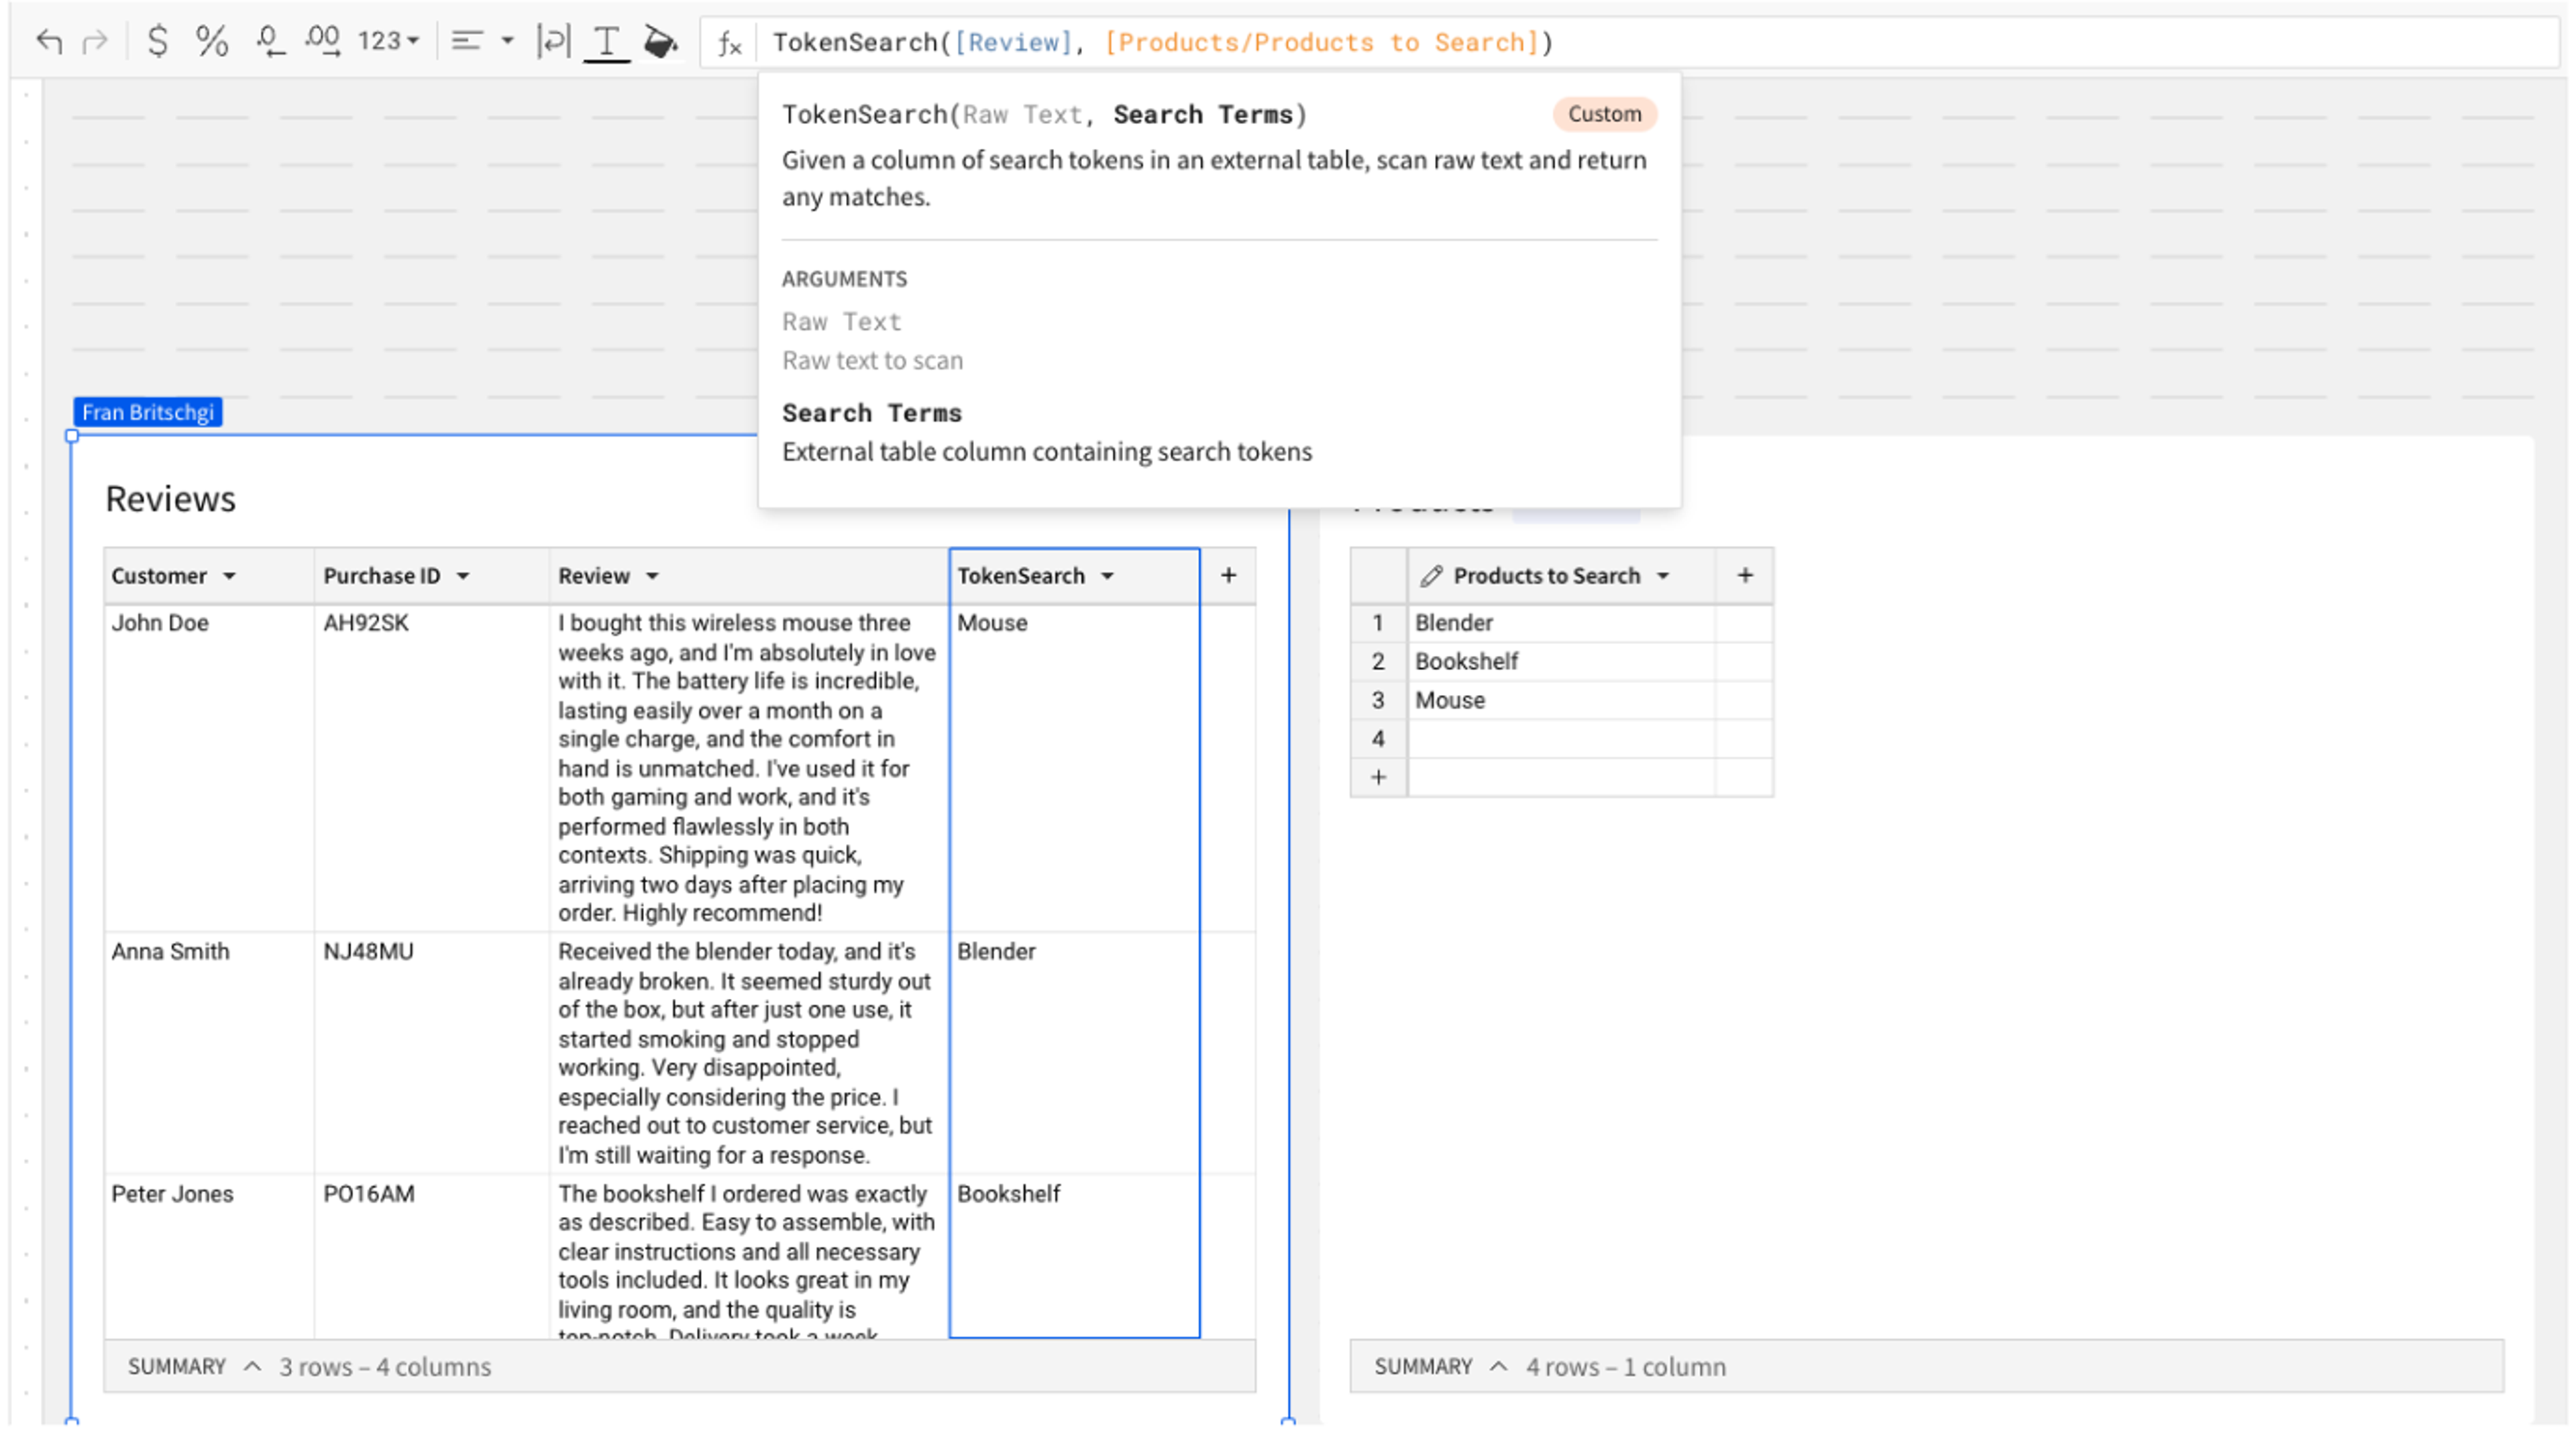This screenshot has width=2576, height=1439.
Task: Click Anna Smith's blender review text
Action: [x=745, y=1052]
